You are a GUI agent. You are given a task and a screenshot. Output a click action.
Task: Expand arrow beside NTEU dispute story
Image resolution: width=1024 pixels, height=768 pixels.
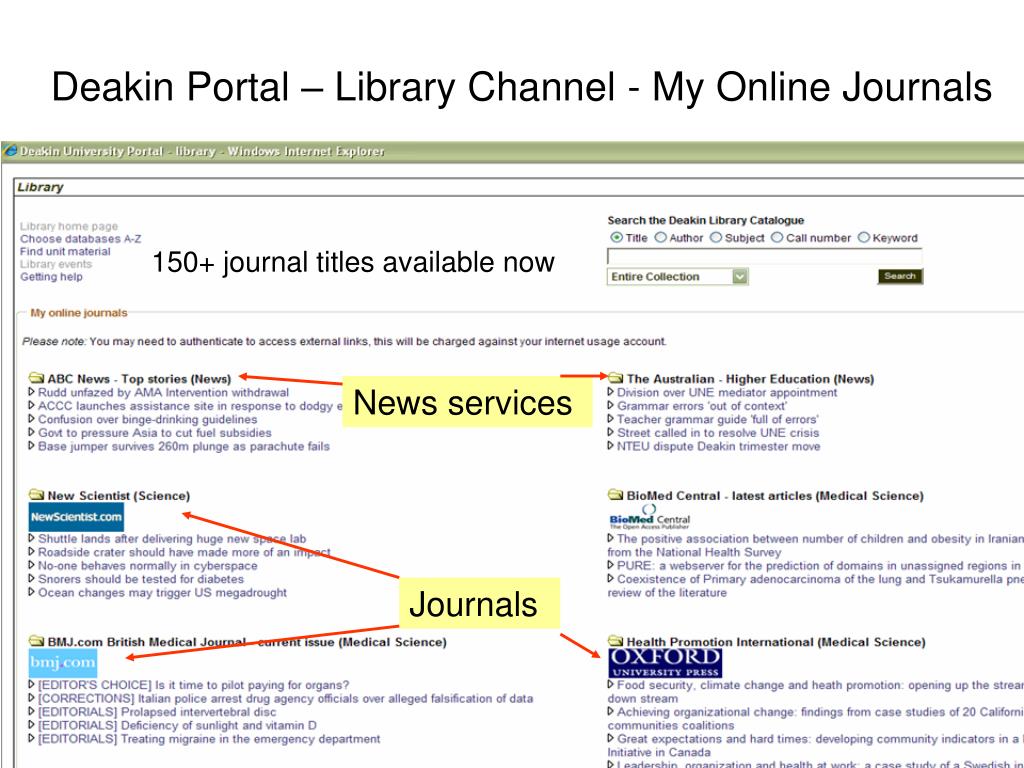[611, 446]
